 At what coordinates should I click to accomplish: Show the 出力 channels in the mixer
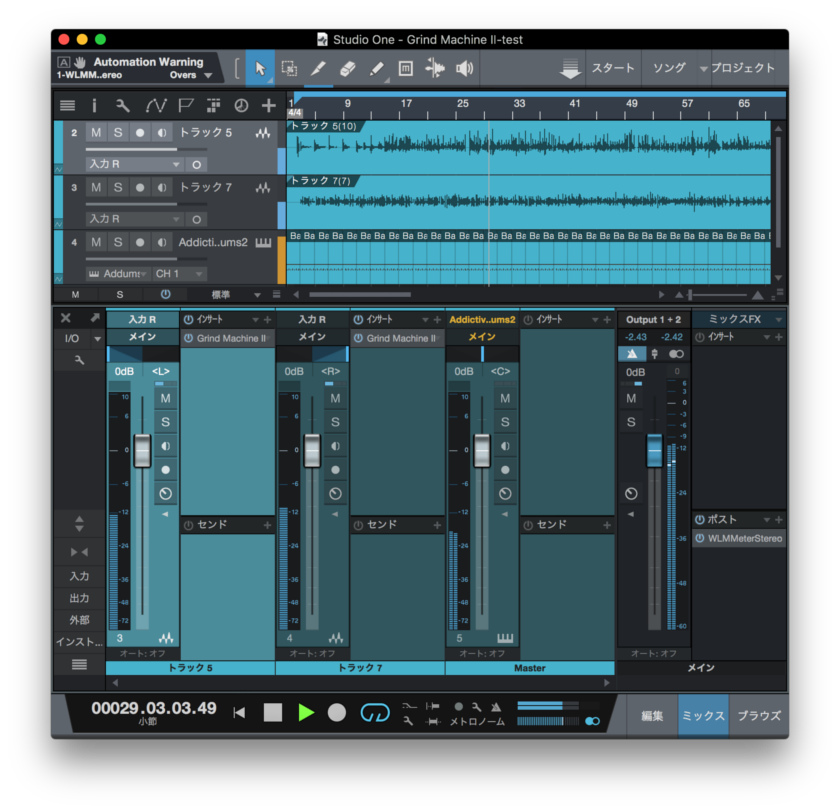click(x=79, y=598)
